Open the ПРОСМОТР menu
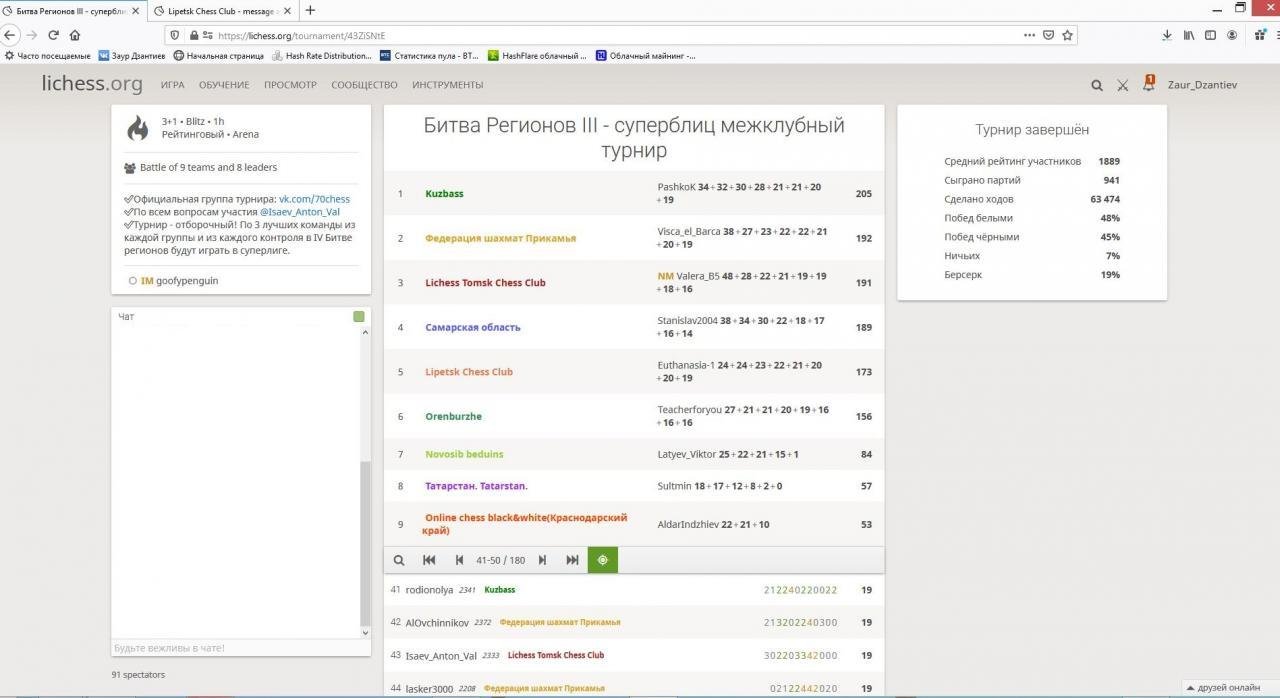 [290, 85]
